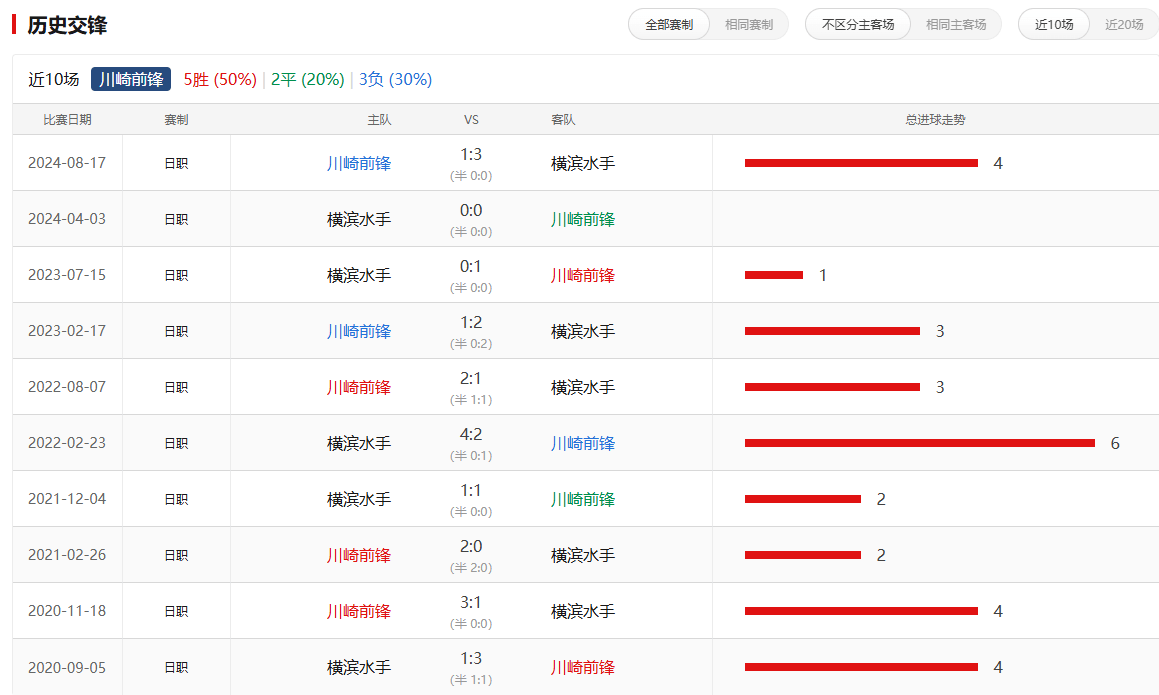The width and height of the screenshot is (1159, 695).
Task: Switch filter to 相同赛制
Action: pyautogui.click(x=748, y=24)
